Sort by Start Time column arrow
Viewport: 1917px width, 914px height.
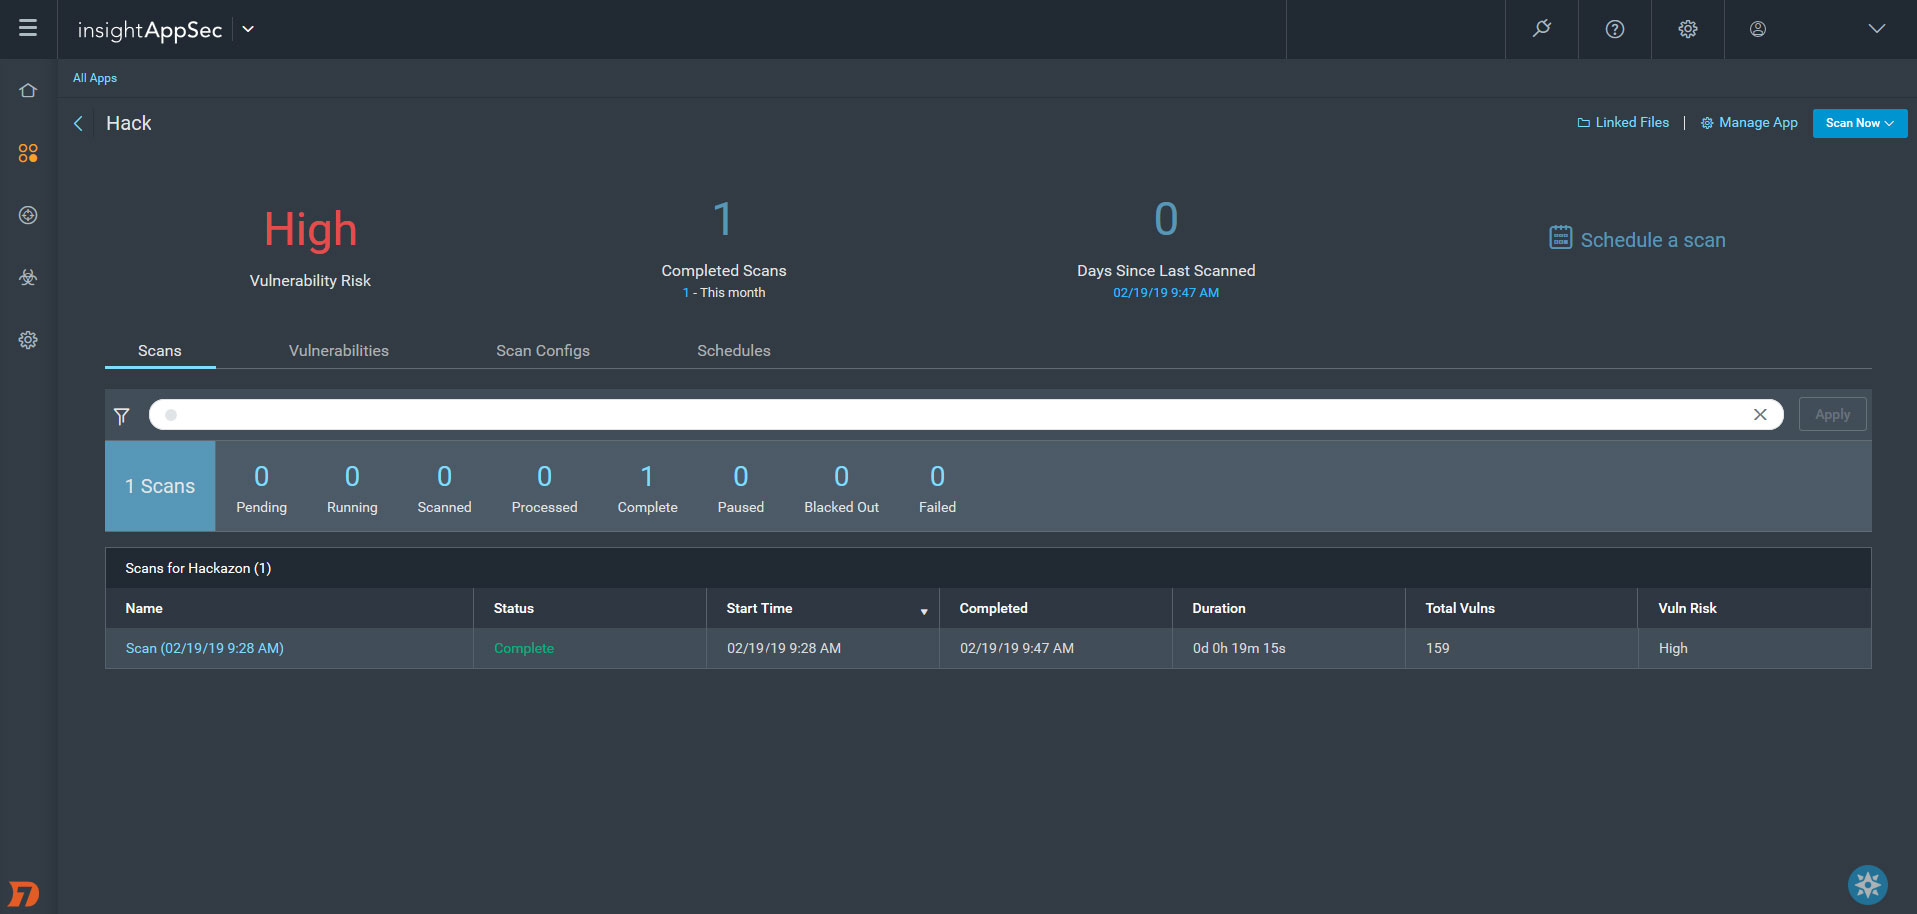pyautogui.click(x=924, y=611)
